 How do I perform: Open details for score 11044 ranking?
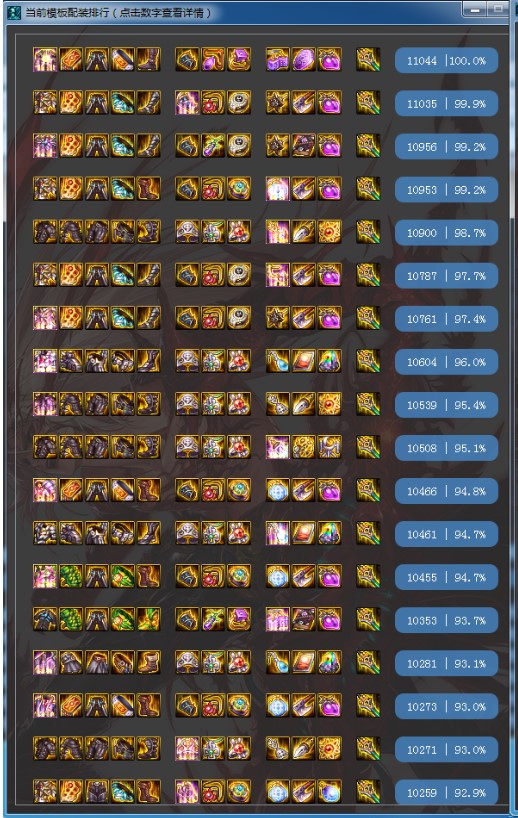click(446, 61)
